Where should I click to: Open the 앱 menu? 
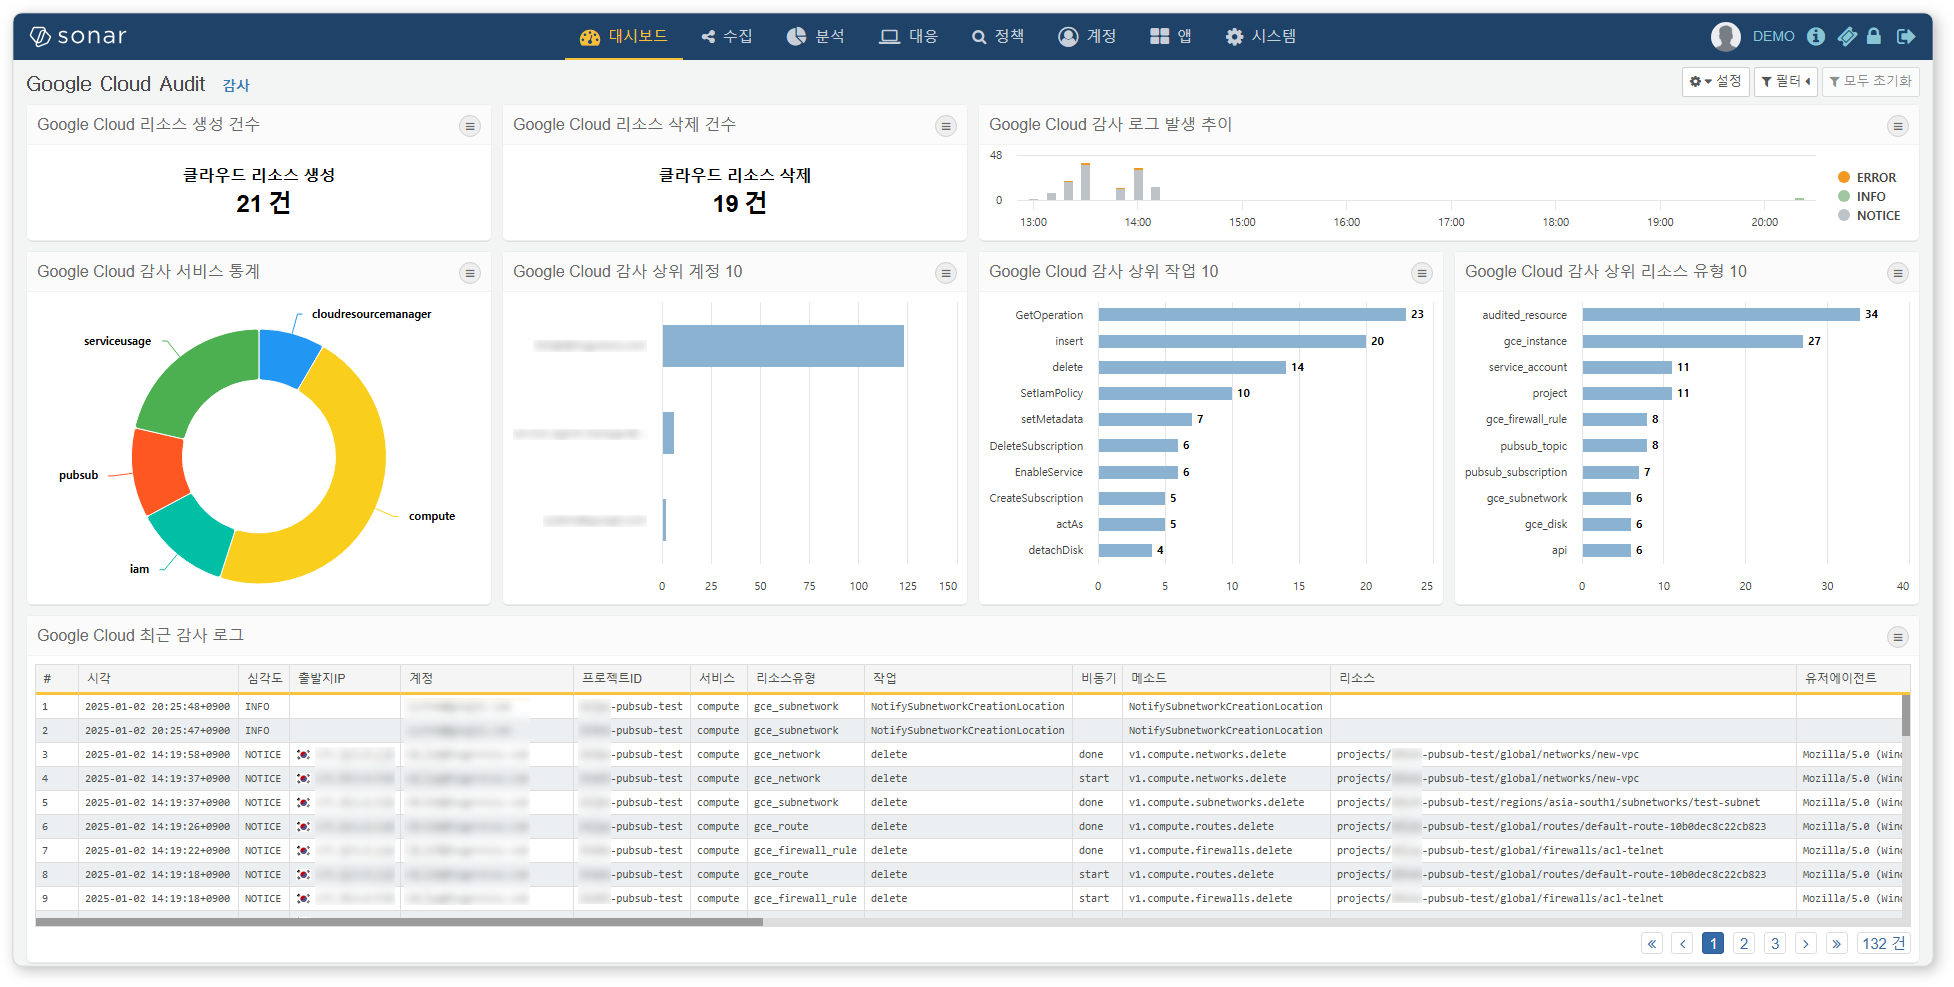pos(1171,36)
